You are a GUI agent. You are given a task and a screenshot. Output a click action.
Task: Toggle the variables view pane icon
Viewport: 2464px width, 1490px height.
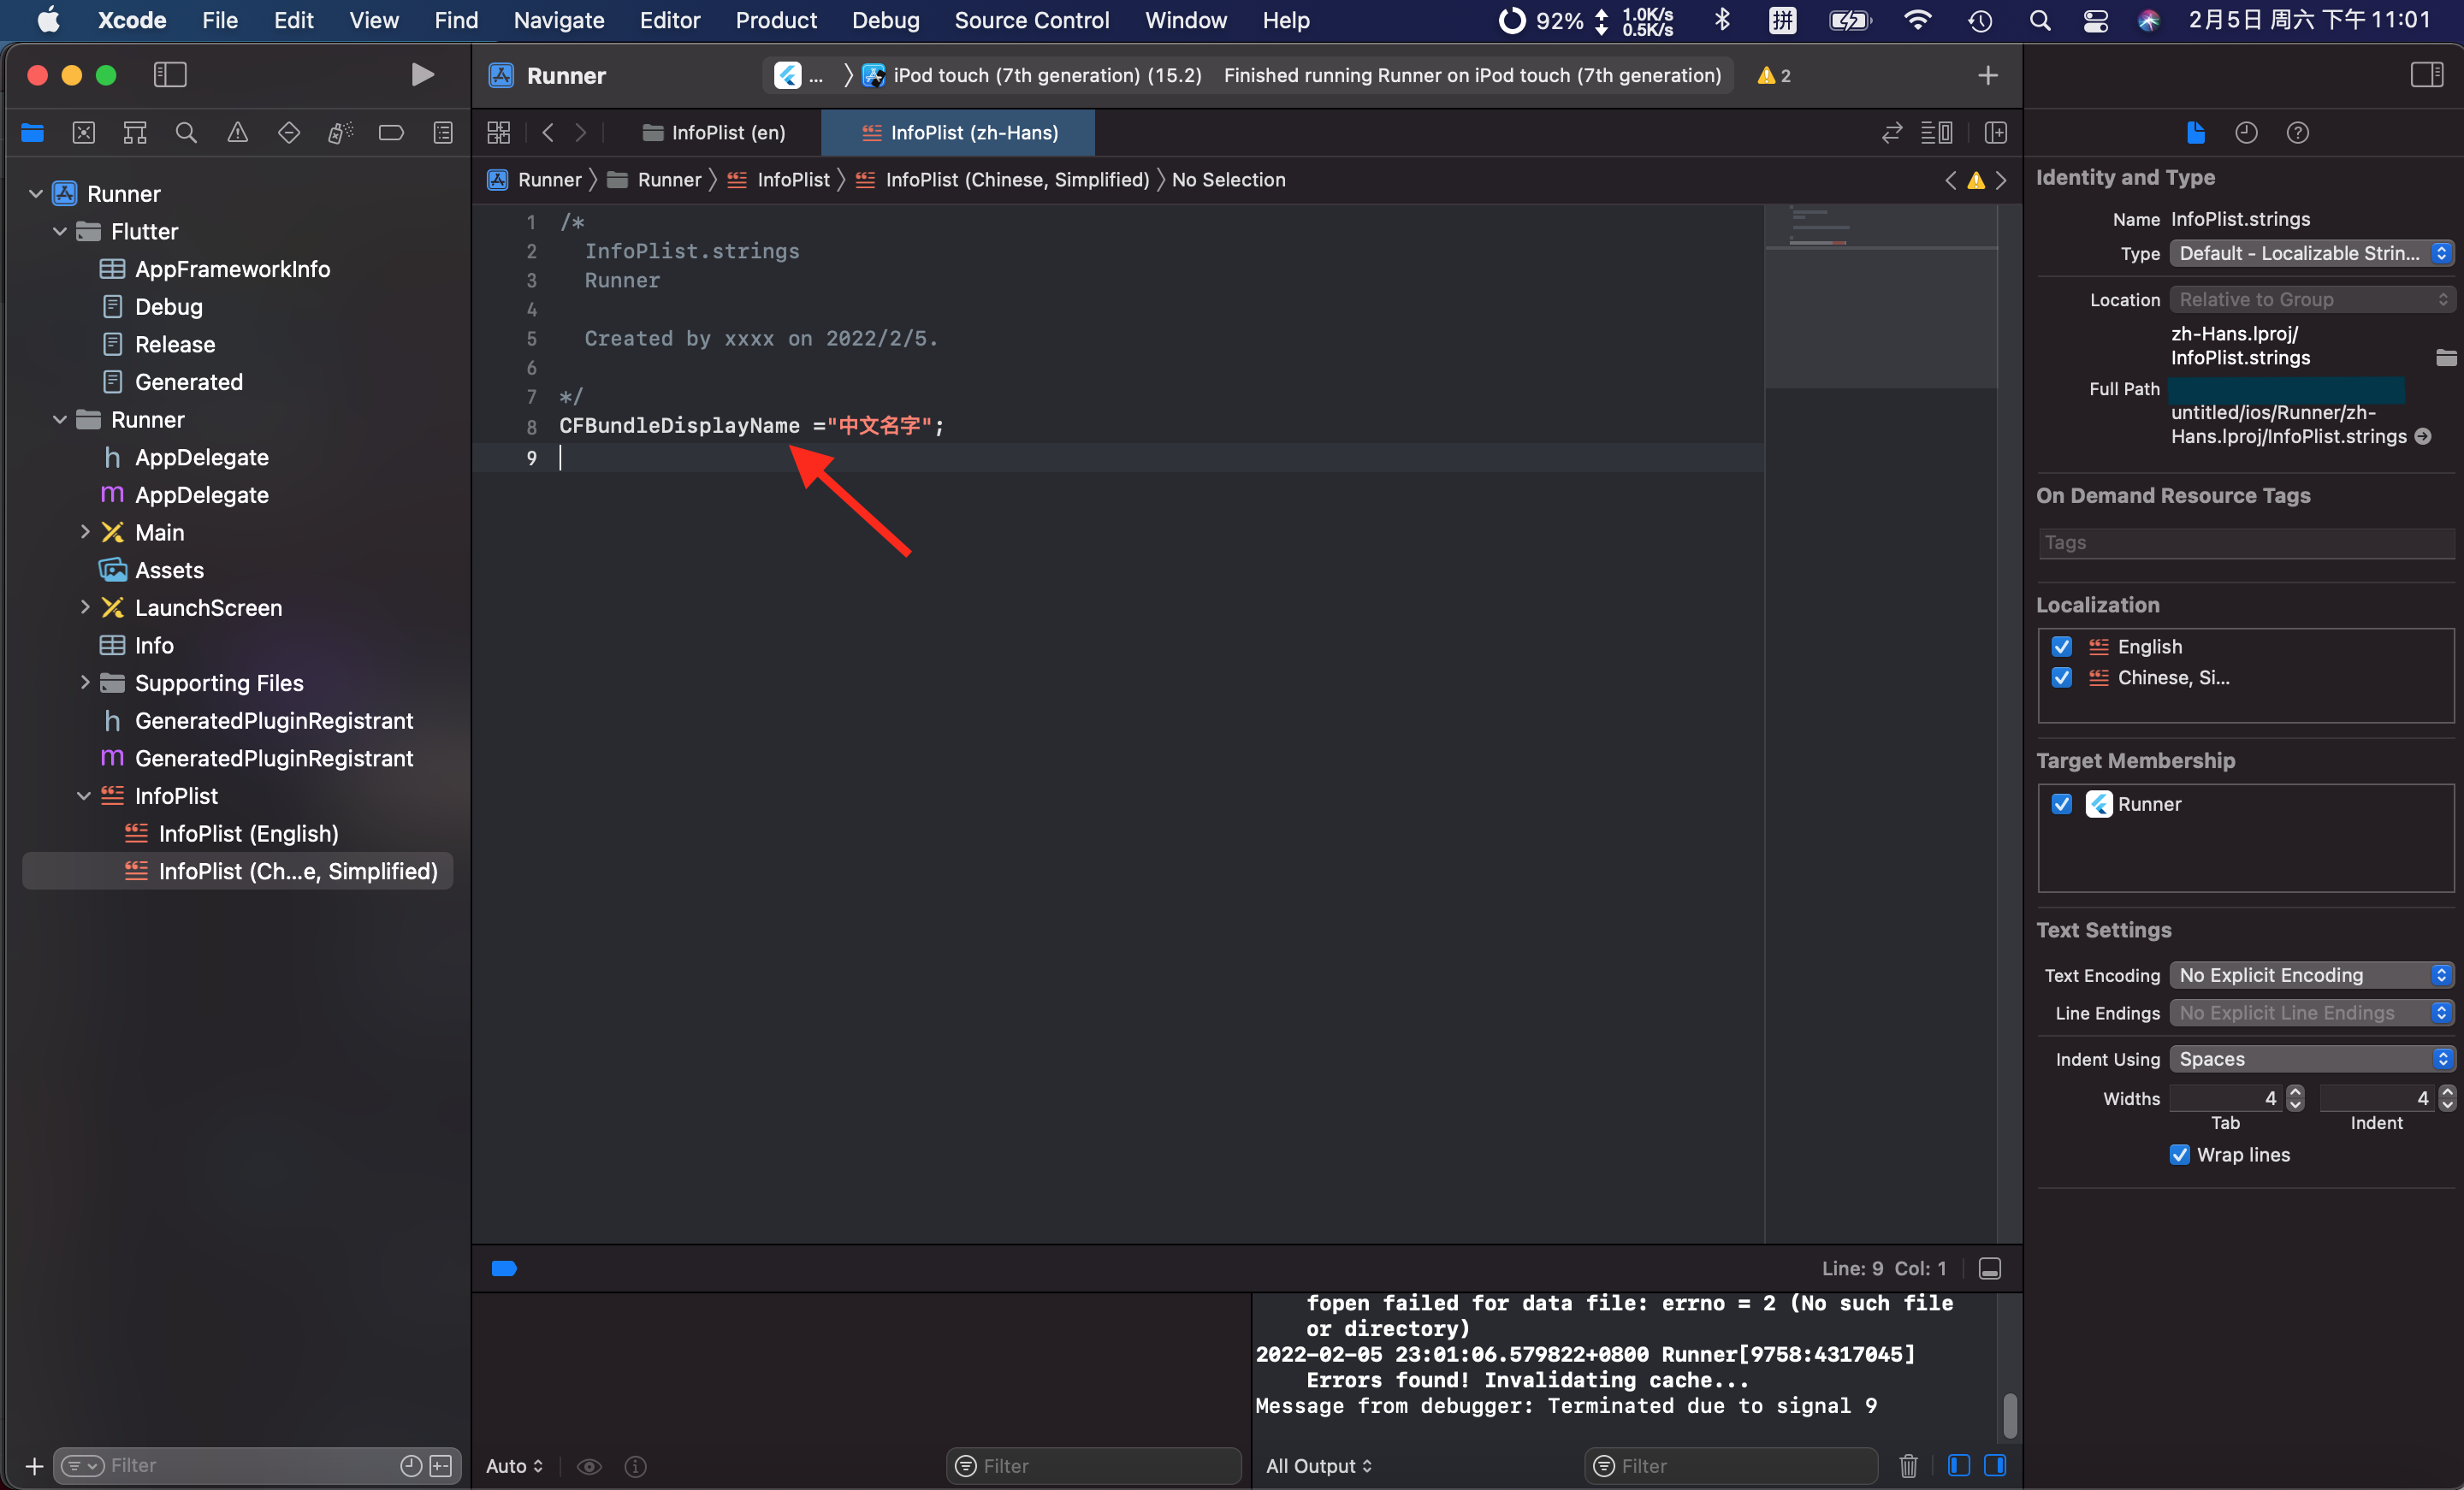coord(1958,1465)
